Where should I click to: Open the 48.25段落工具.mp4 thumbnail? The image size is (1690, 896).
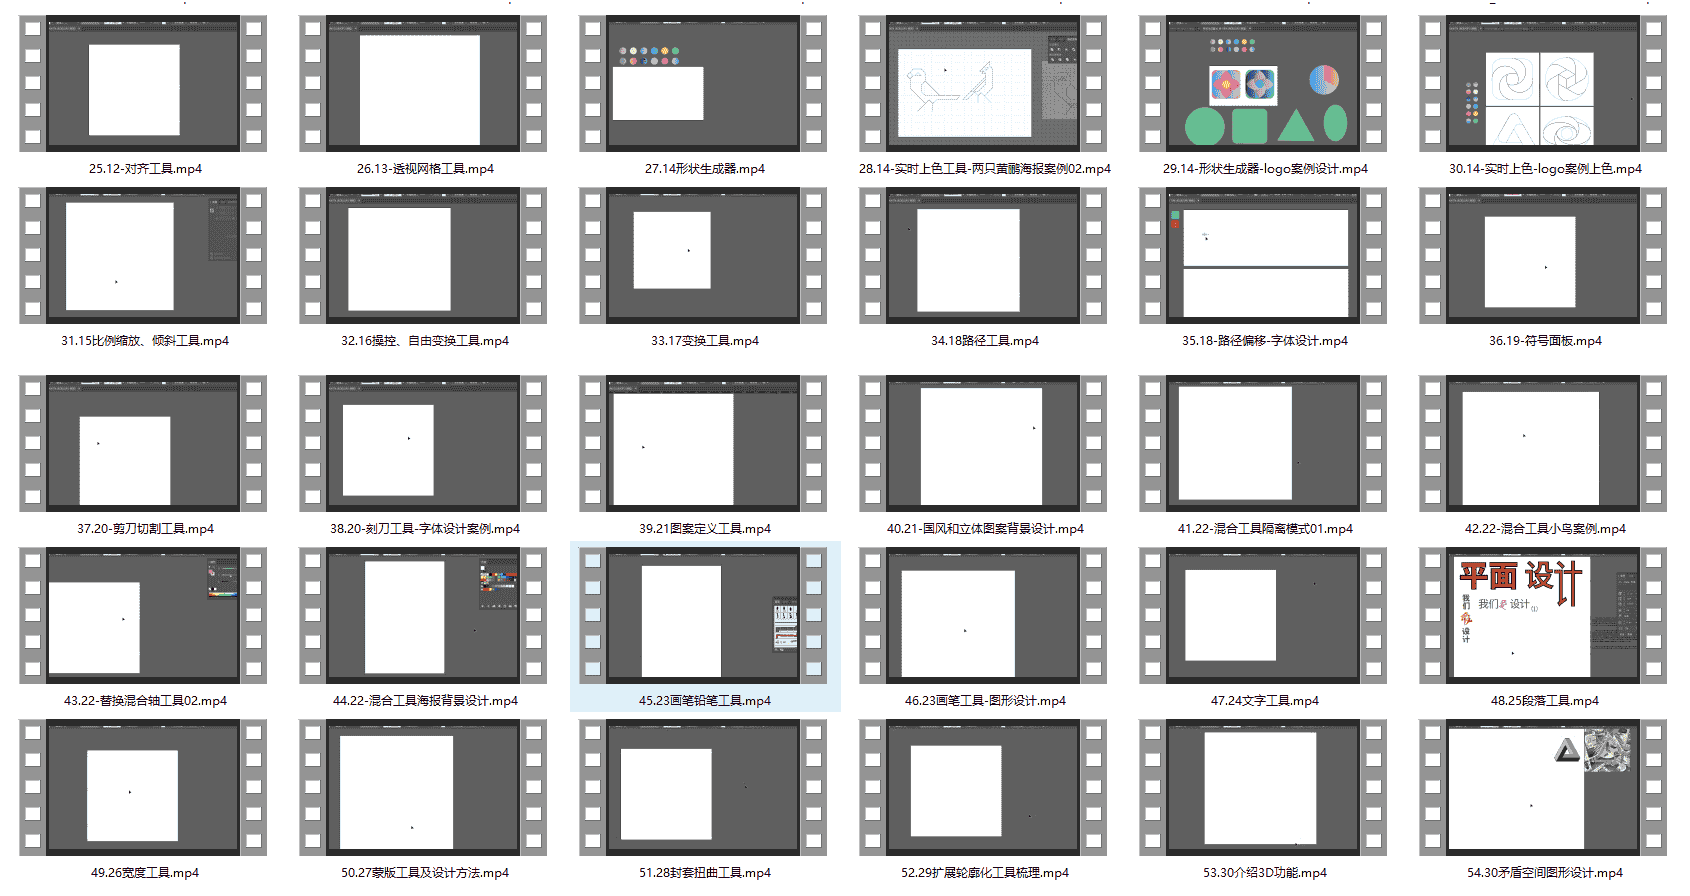(x=1543, y=616)
